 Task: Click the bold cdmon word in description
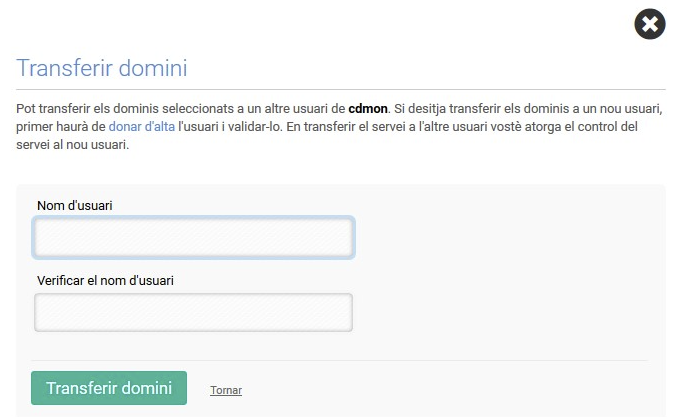pos(368,108)
